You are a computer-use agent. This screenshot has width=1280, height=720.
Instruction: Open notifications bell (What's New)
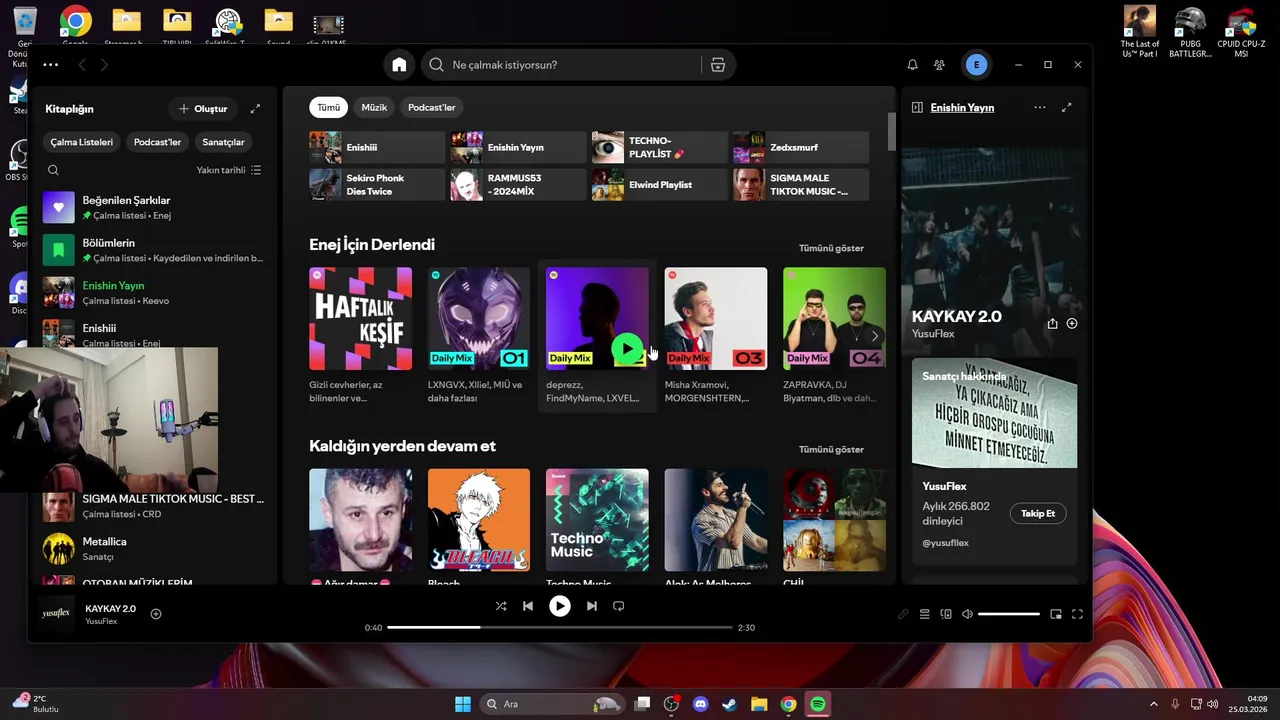click(912, 65)
